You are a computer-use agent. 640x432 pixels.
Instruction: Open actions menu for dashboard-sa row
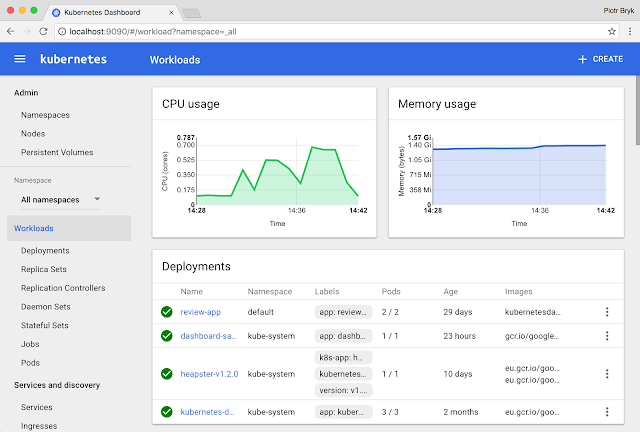pyautogui.click(x=606, y=337)
